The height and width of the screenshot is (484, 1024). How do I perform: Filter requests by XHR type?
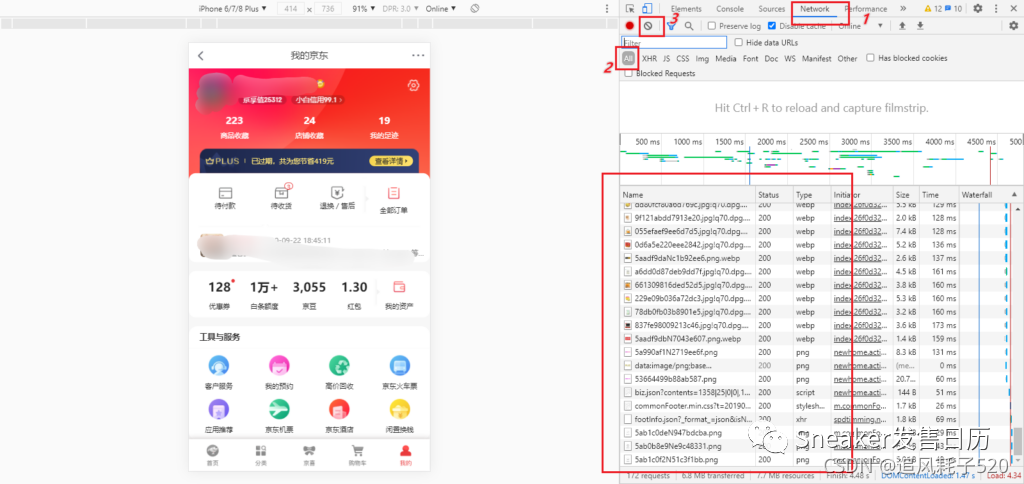click(649, 58)
